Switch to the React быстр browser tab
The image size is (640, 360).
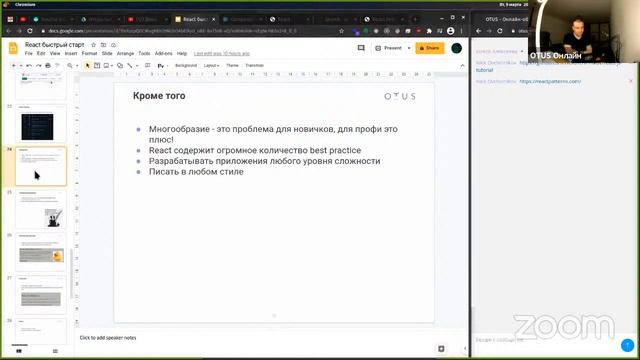[x=195, y=19]
